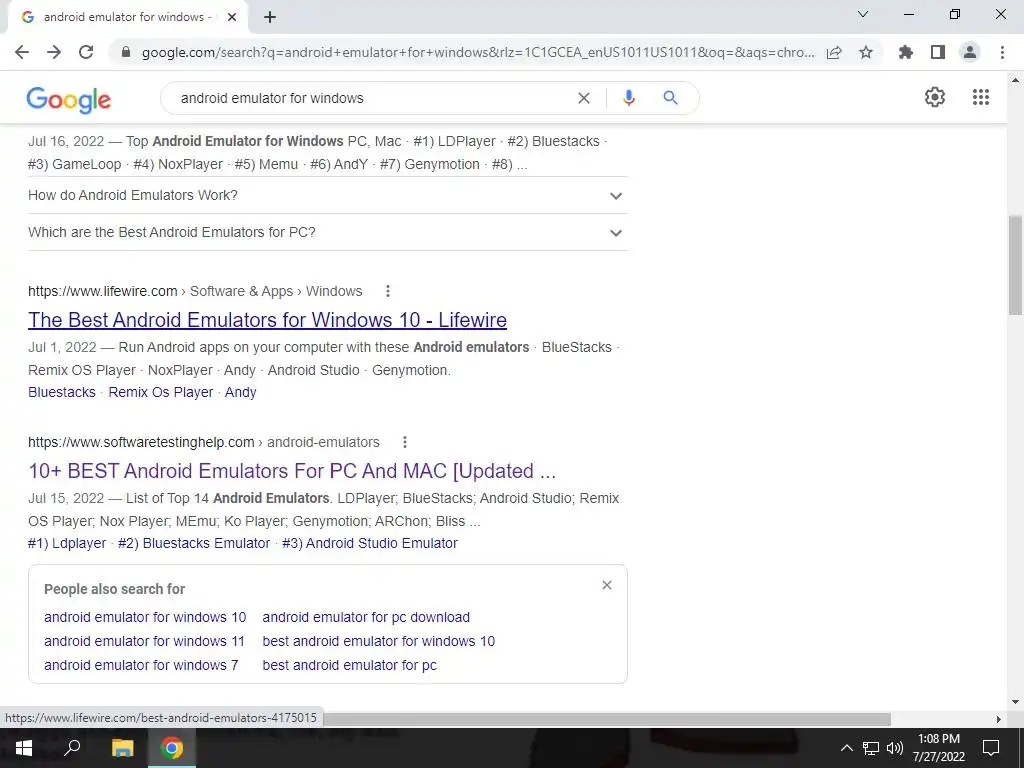Submit search with magnifier icon

point(670,98)
